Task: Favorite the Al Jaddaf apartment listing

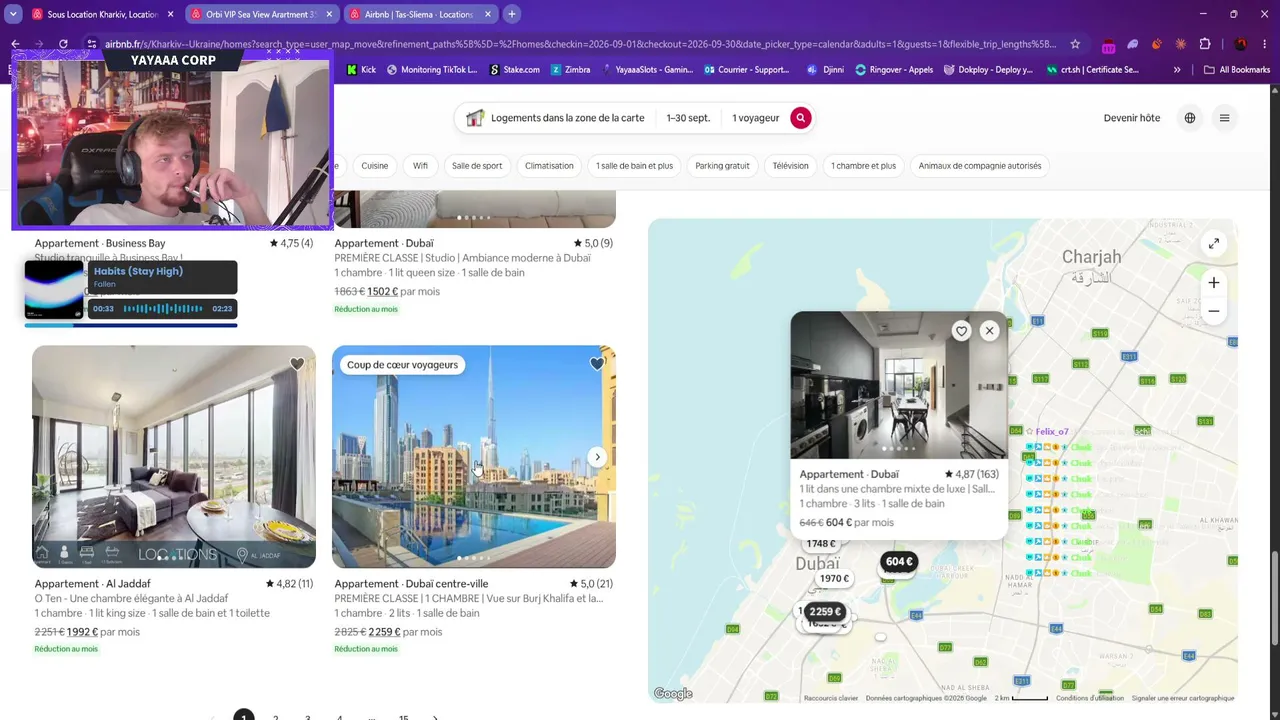Action: [x=297, y=364]
